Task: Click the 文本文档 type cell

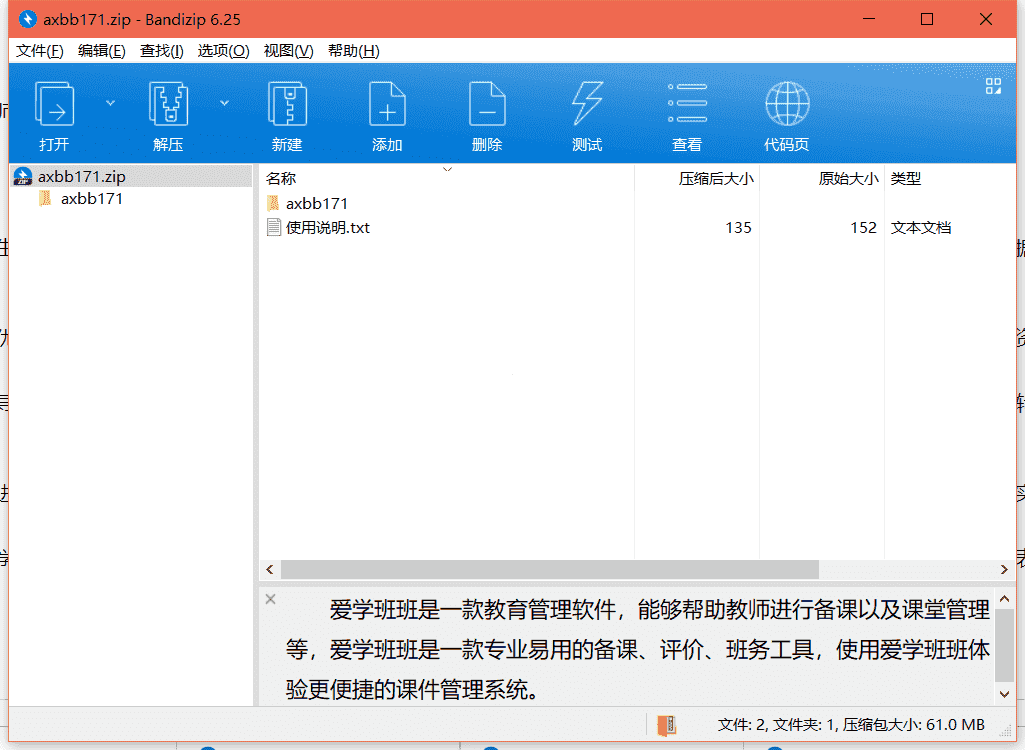Action: point(920,228)
